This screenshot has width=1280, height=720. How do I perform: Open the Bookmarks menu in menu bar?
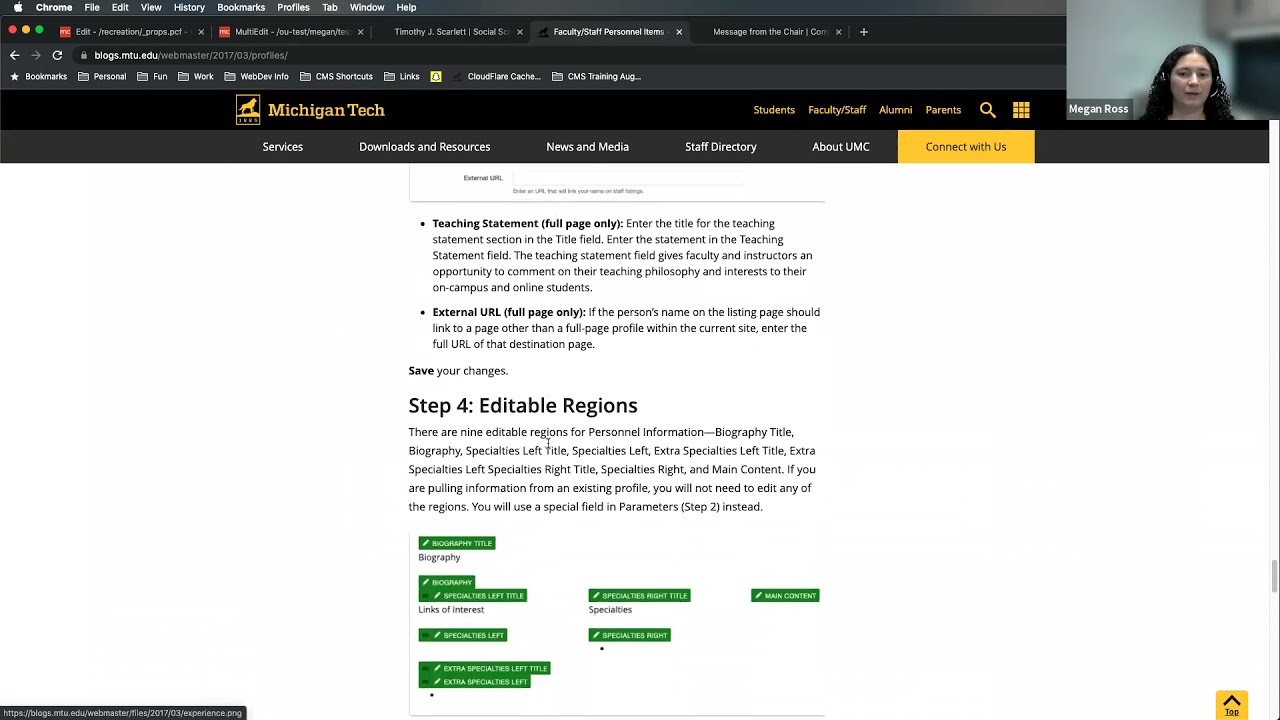(241, 7)
